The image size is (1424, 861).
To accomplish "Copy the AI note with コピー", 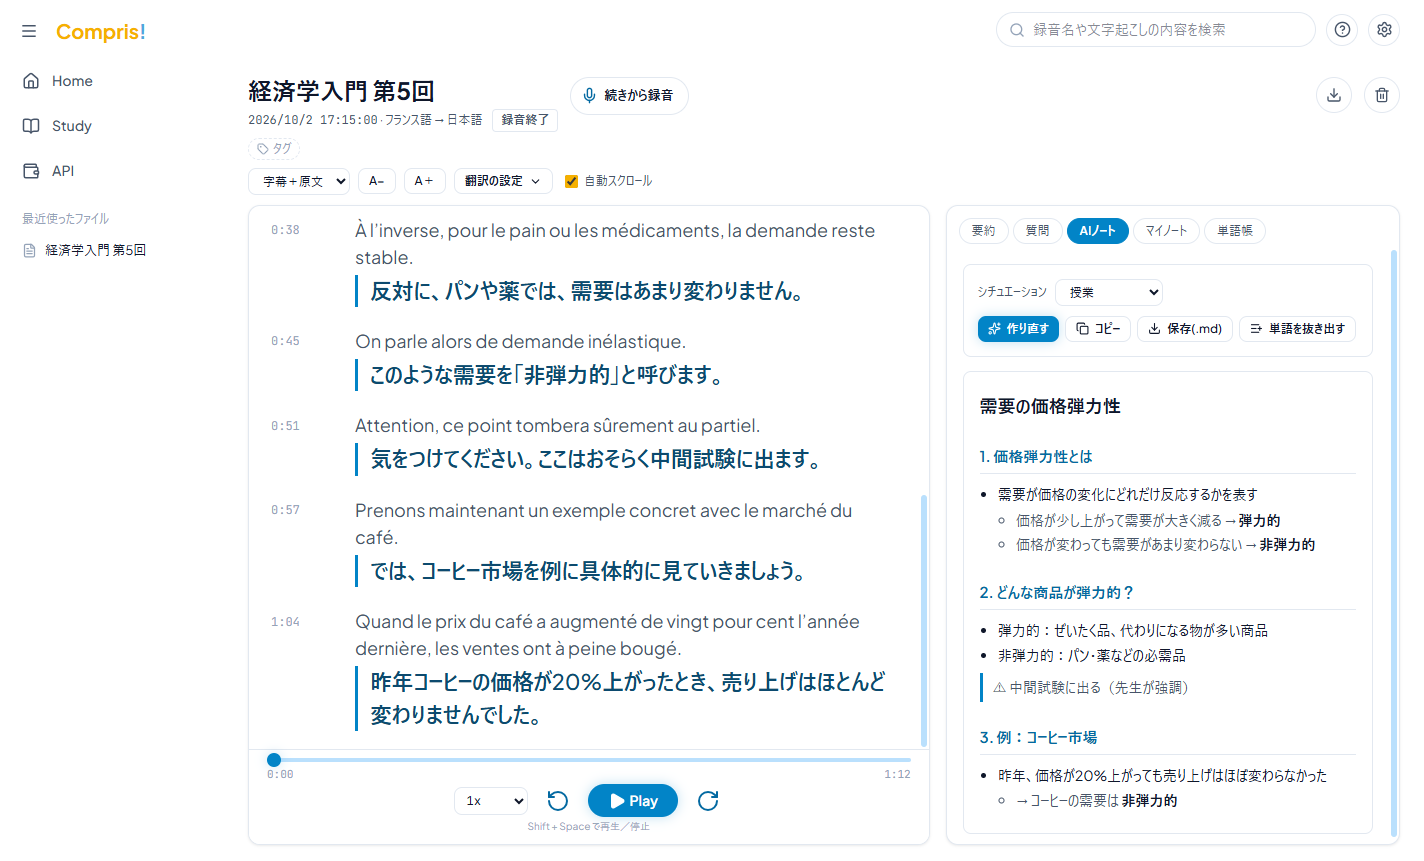I will tap(1098, 328).
